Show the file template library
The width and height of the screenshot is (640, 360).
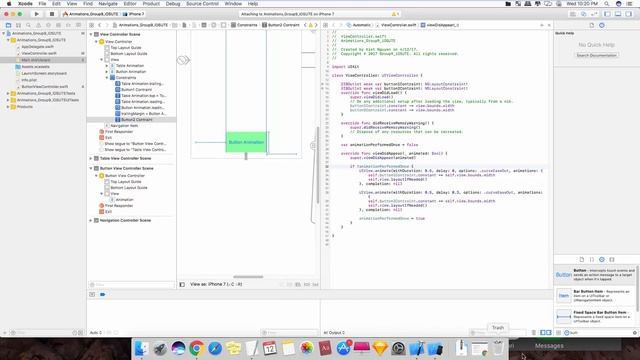[582, 259]
